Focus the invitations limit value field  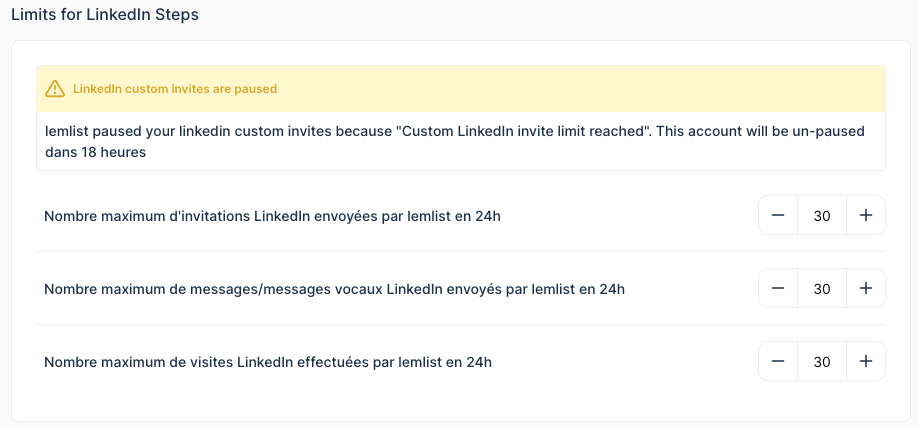pos(822,215)
